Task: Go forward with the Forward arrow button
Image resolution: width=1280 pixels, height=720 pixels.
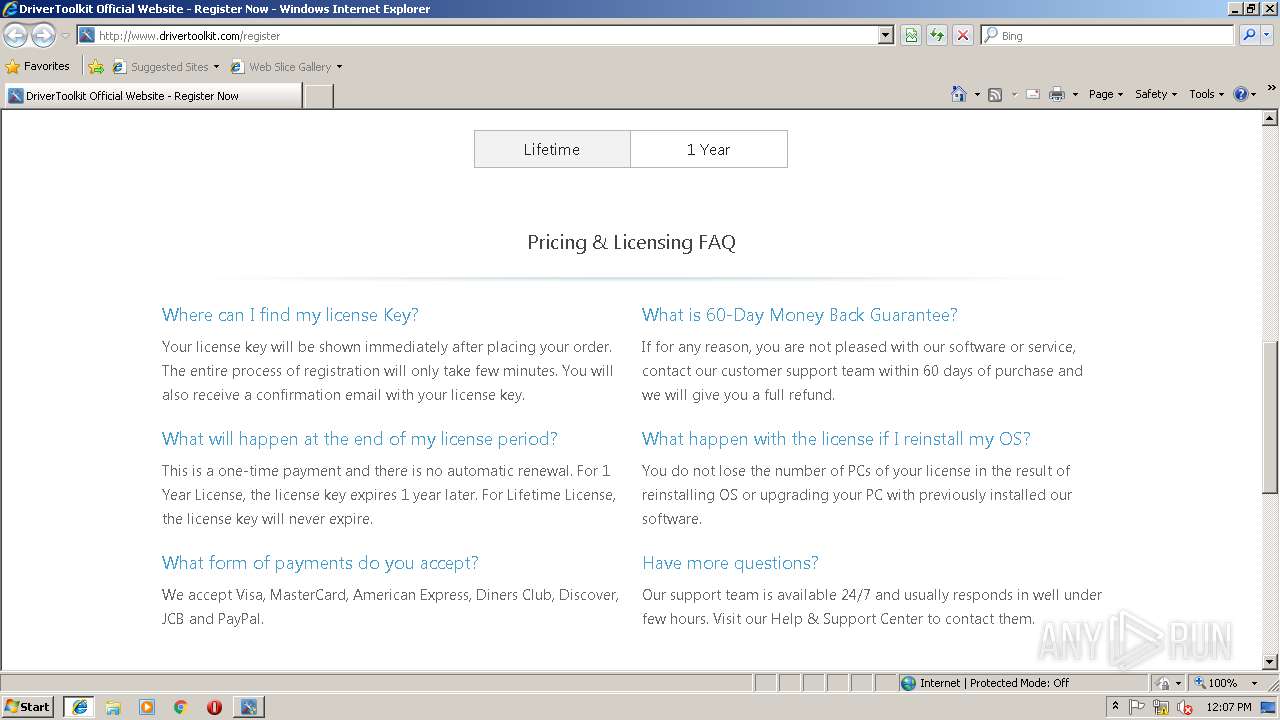Action: click(43, 36)
